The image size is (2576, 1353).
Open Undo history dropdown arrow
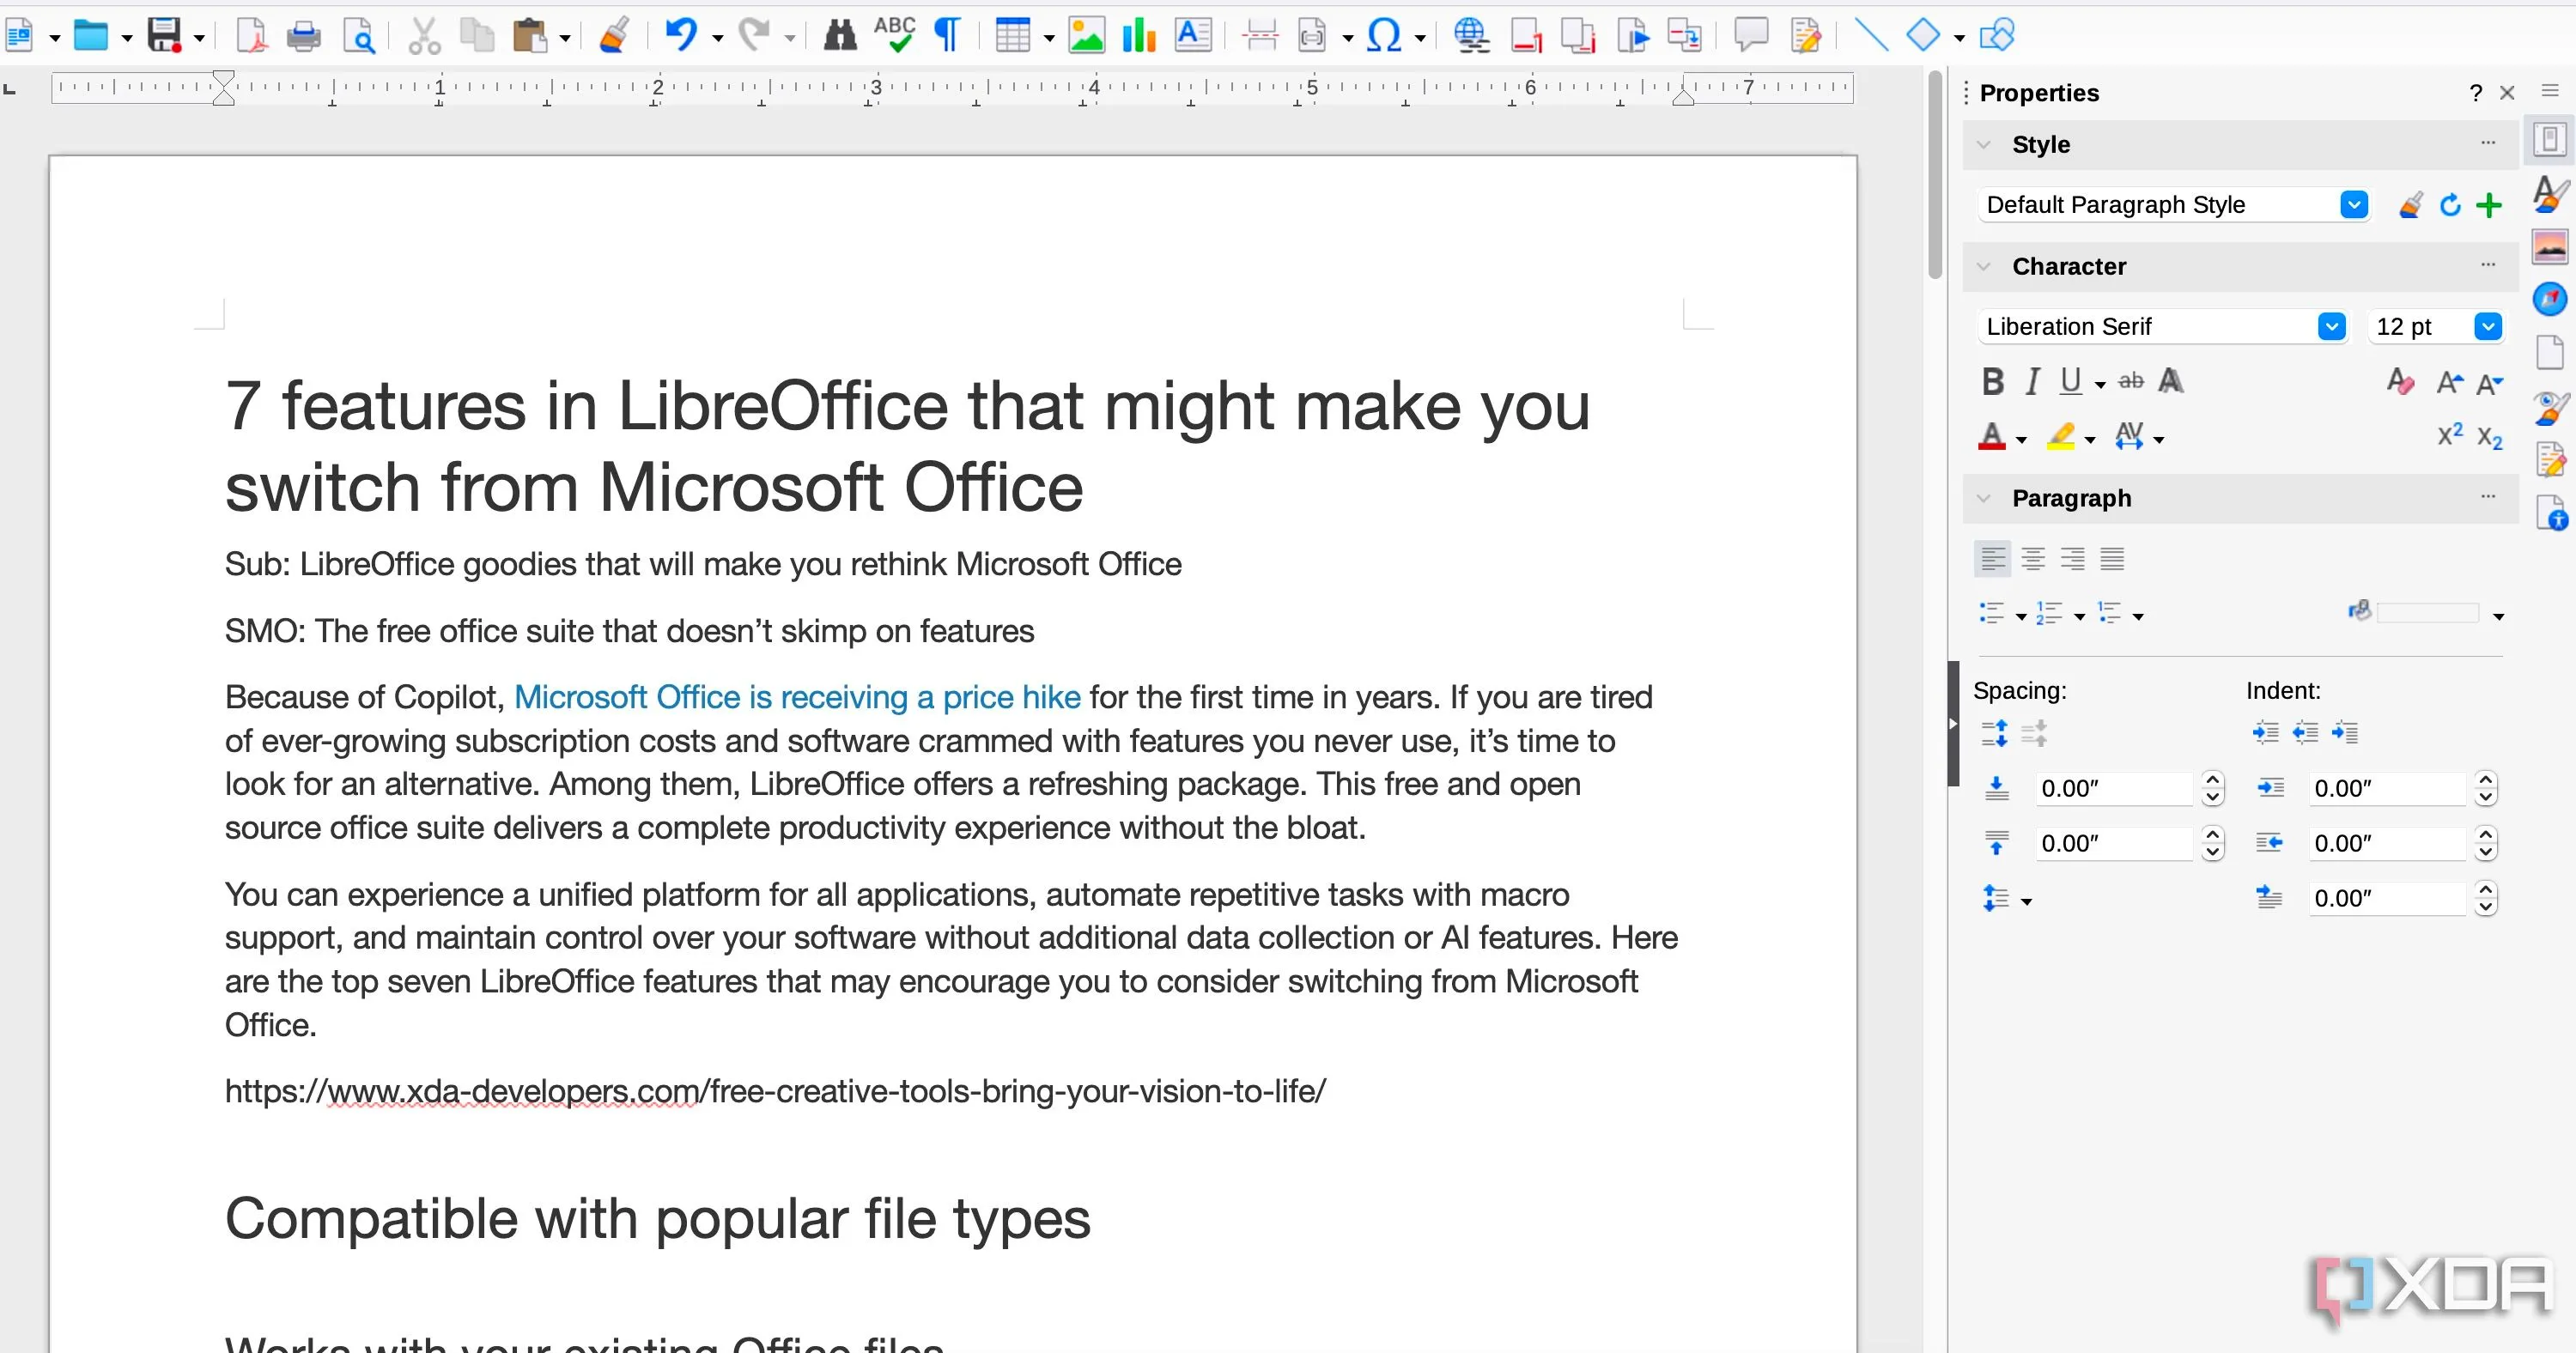click(x=717, y=39)
